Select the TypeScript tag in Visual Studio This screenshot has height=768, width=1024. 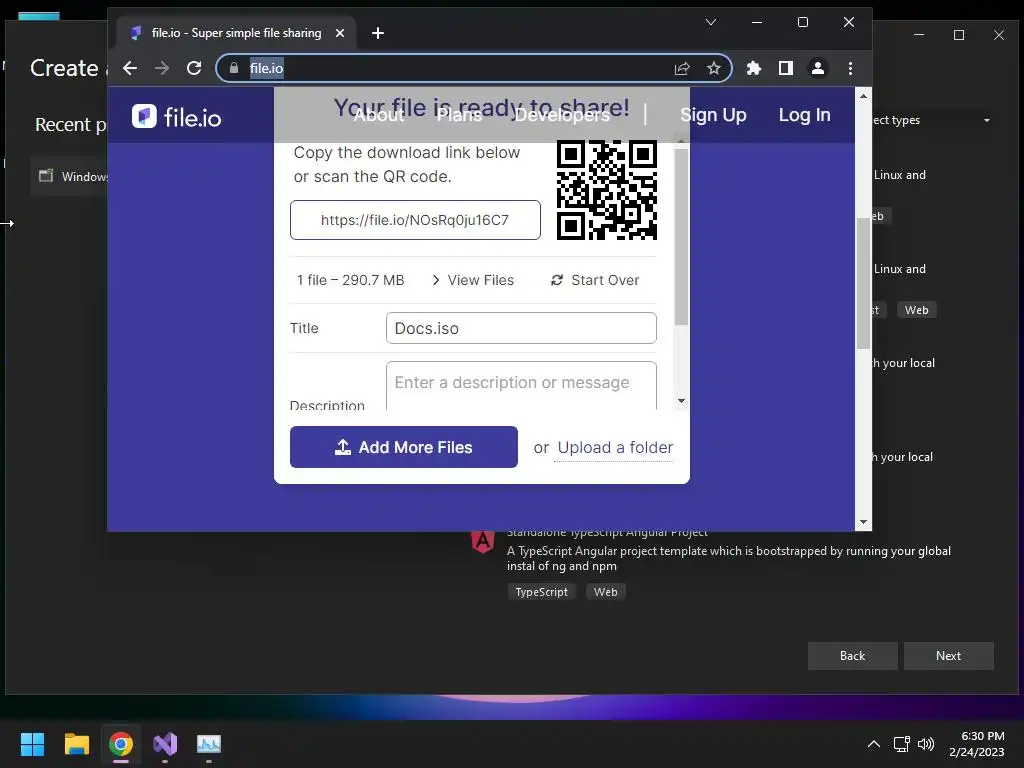click(541, 592)
